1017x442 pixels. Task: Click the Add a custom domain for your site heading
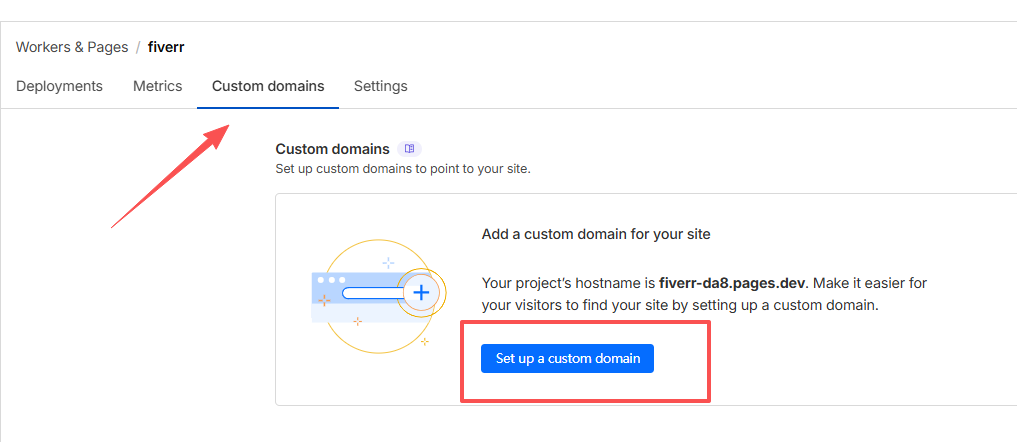596,234
